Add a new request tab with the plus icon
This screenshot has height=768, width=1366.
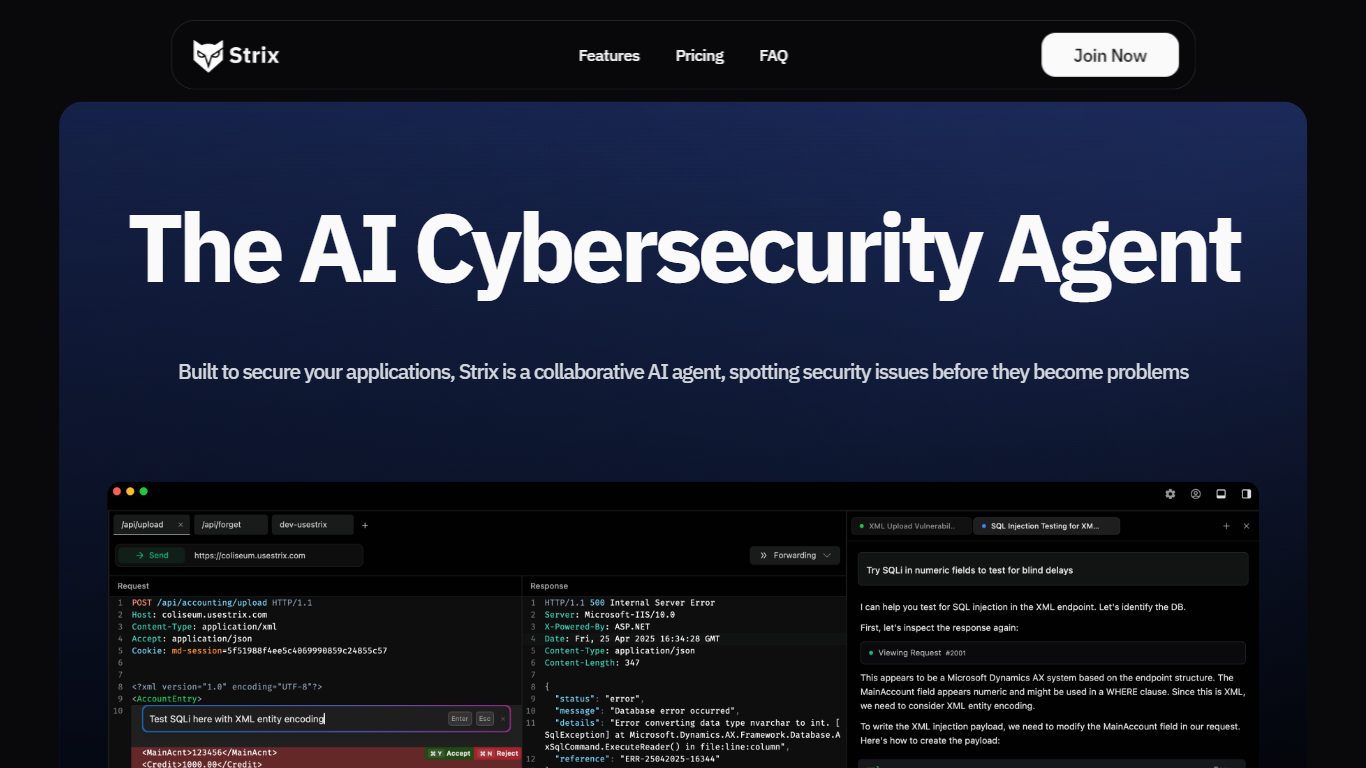[365, 525]
